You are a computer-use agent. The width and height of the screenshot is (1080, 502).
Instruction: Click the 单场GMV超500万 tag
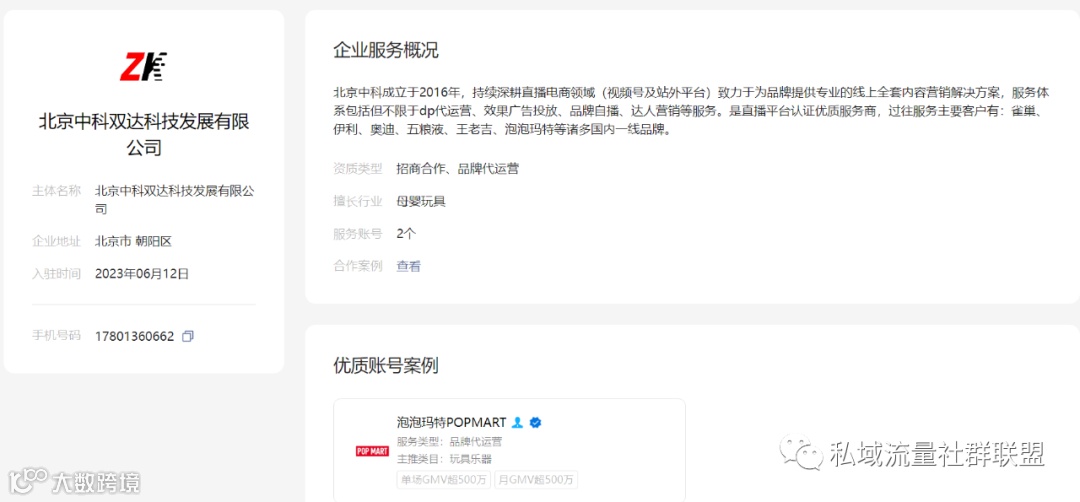pyautogui.click(x=444, y=480)
